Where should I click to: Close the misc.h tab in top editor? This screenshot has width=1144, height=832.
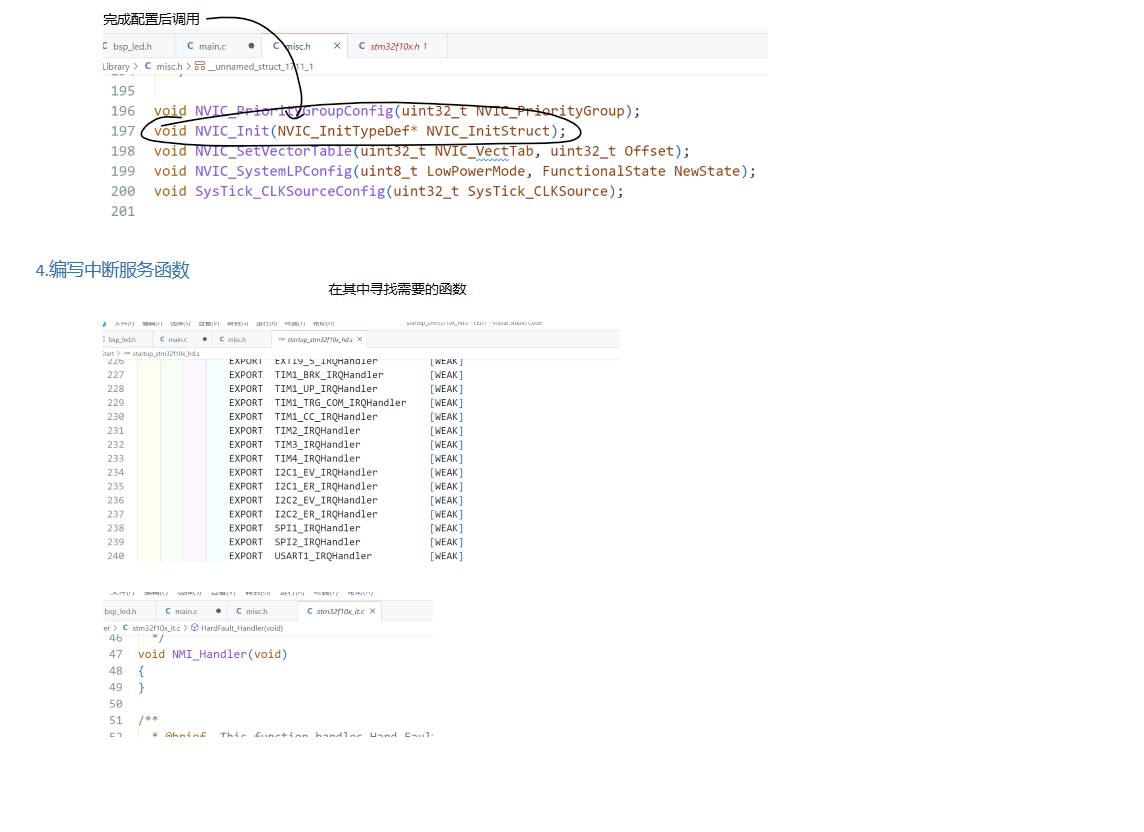pos(337,46)
